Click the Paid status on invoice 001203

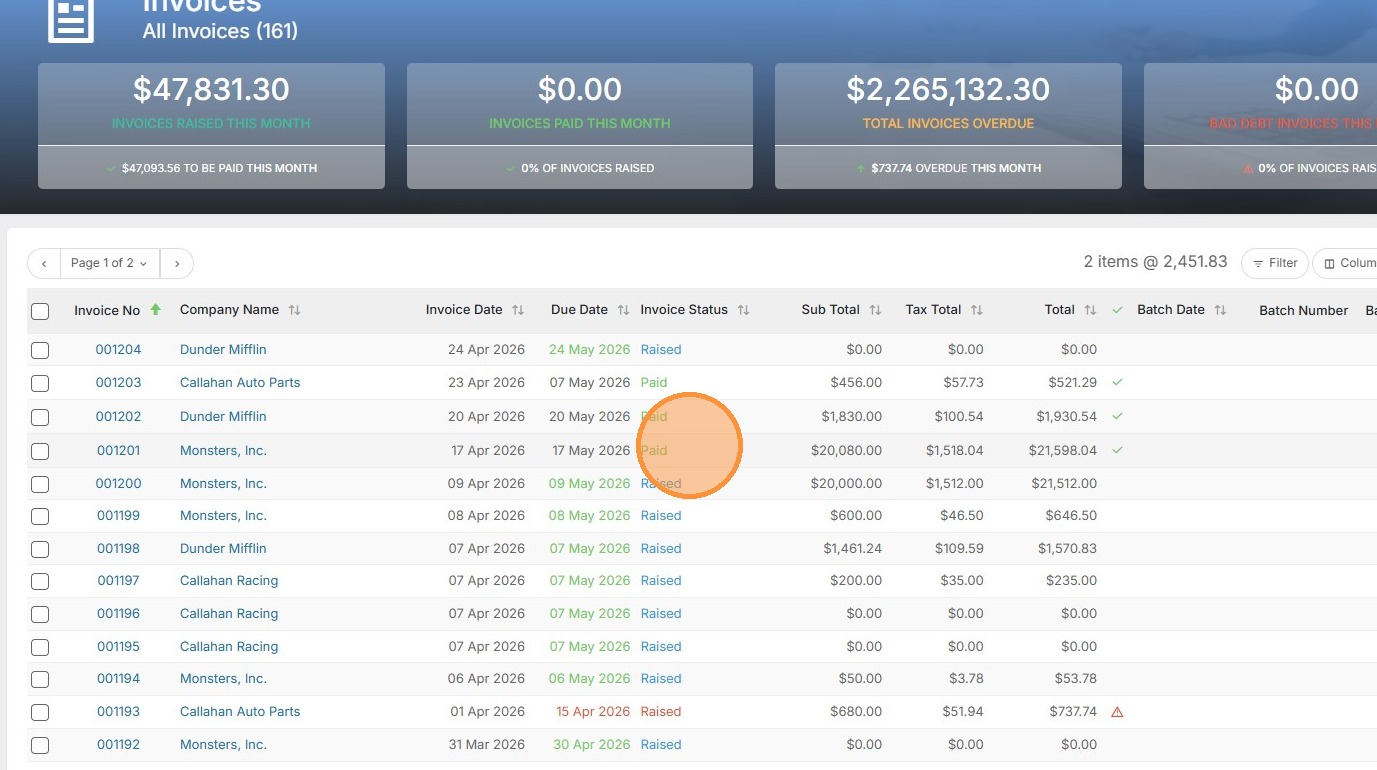point(654,382)
